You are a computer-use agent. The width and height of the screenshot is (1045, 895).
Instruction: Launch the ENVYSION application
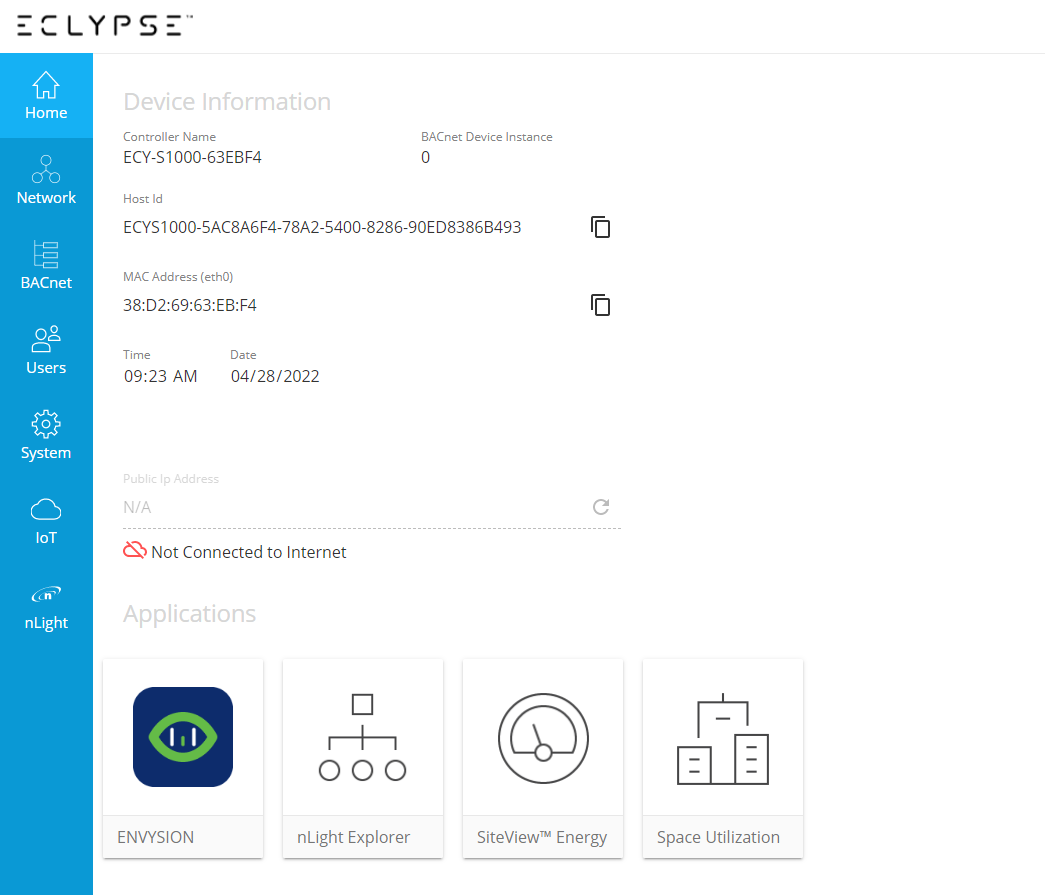pyautogui.click(x=183, y=737)
